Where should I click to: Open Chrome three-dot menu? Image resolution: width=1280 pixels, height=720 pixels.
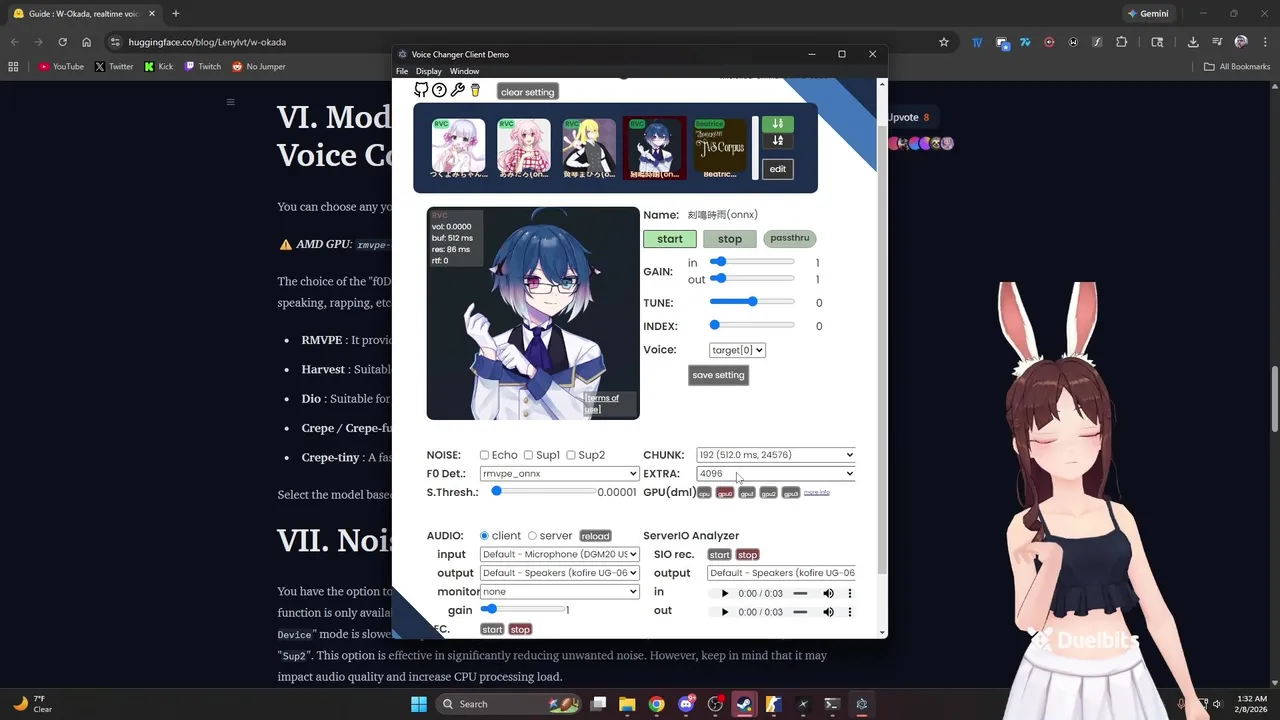(1263, 42)
